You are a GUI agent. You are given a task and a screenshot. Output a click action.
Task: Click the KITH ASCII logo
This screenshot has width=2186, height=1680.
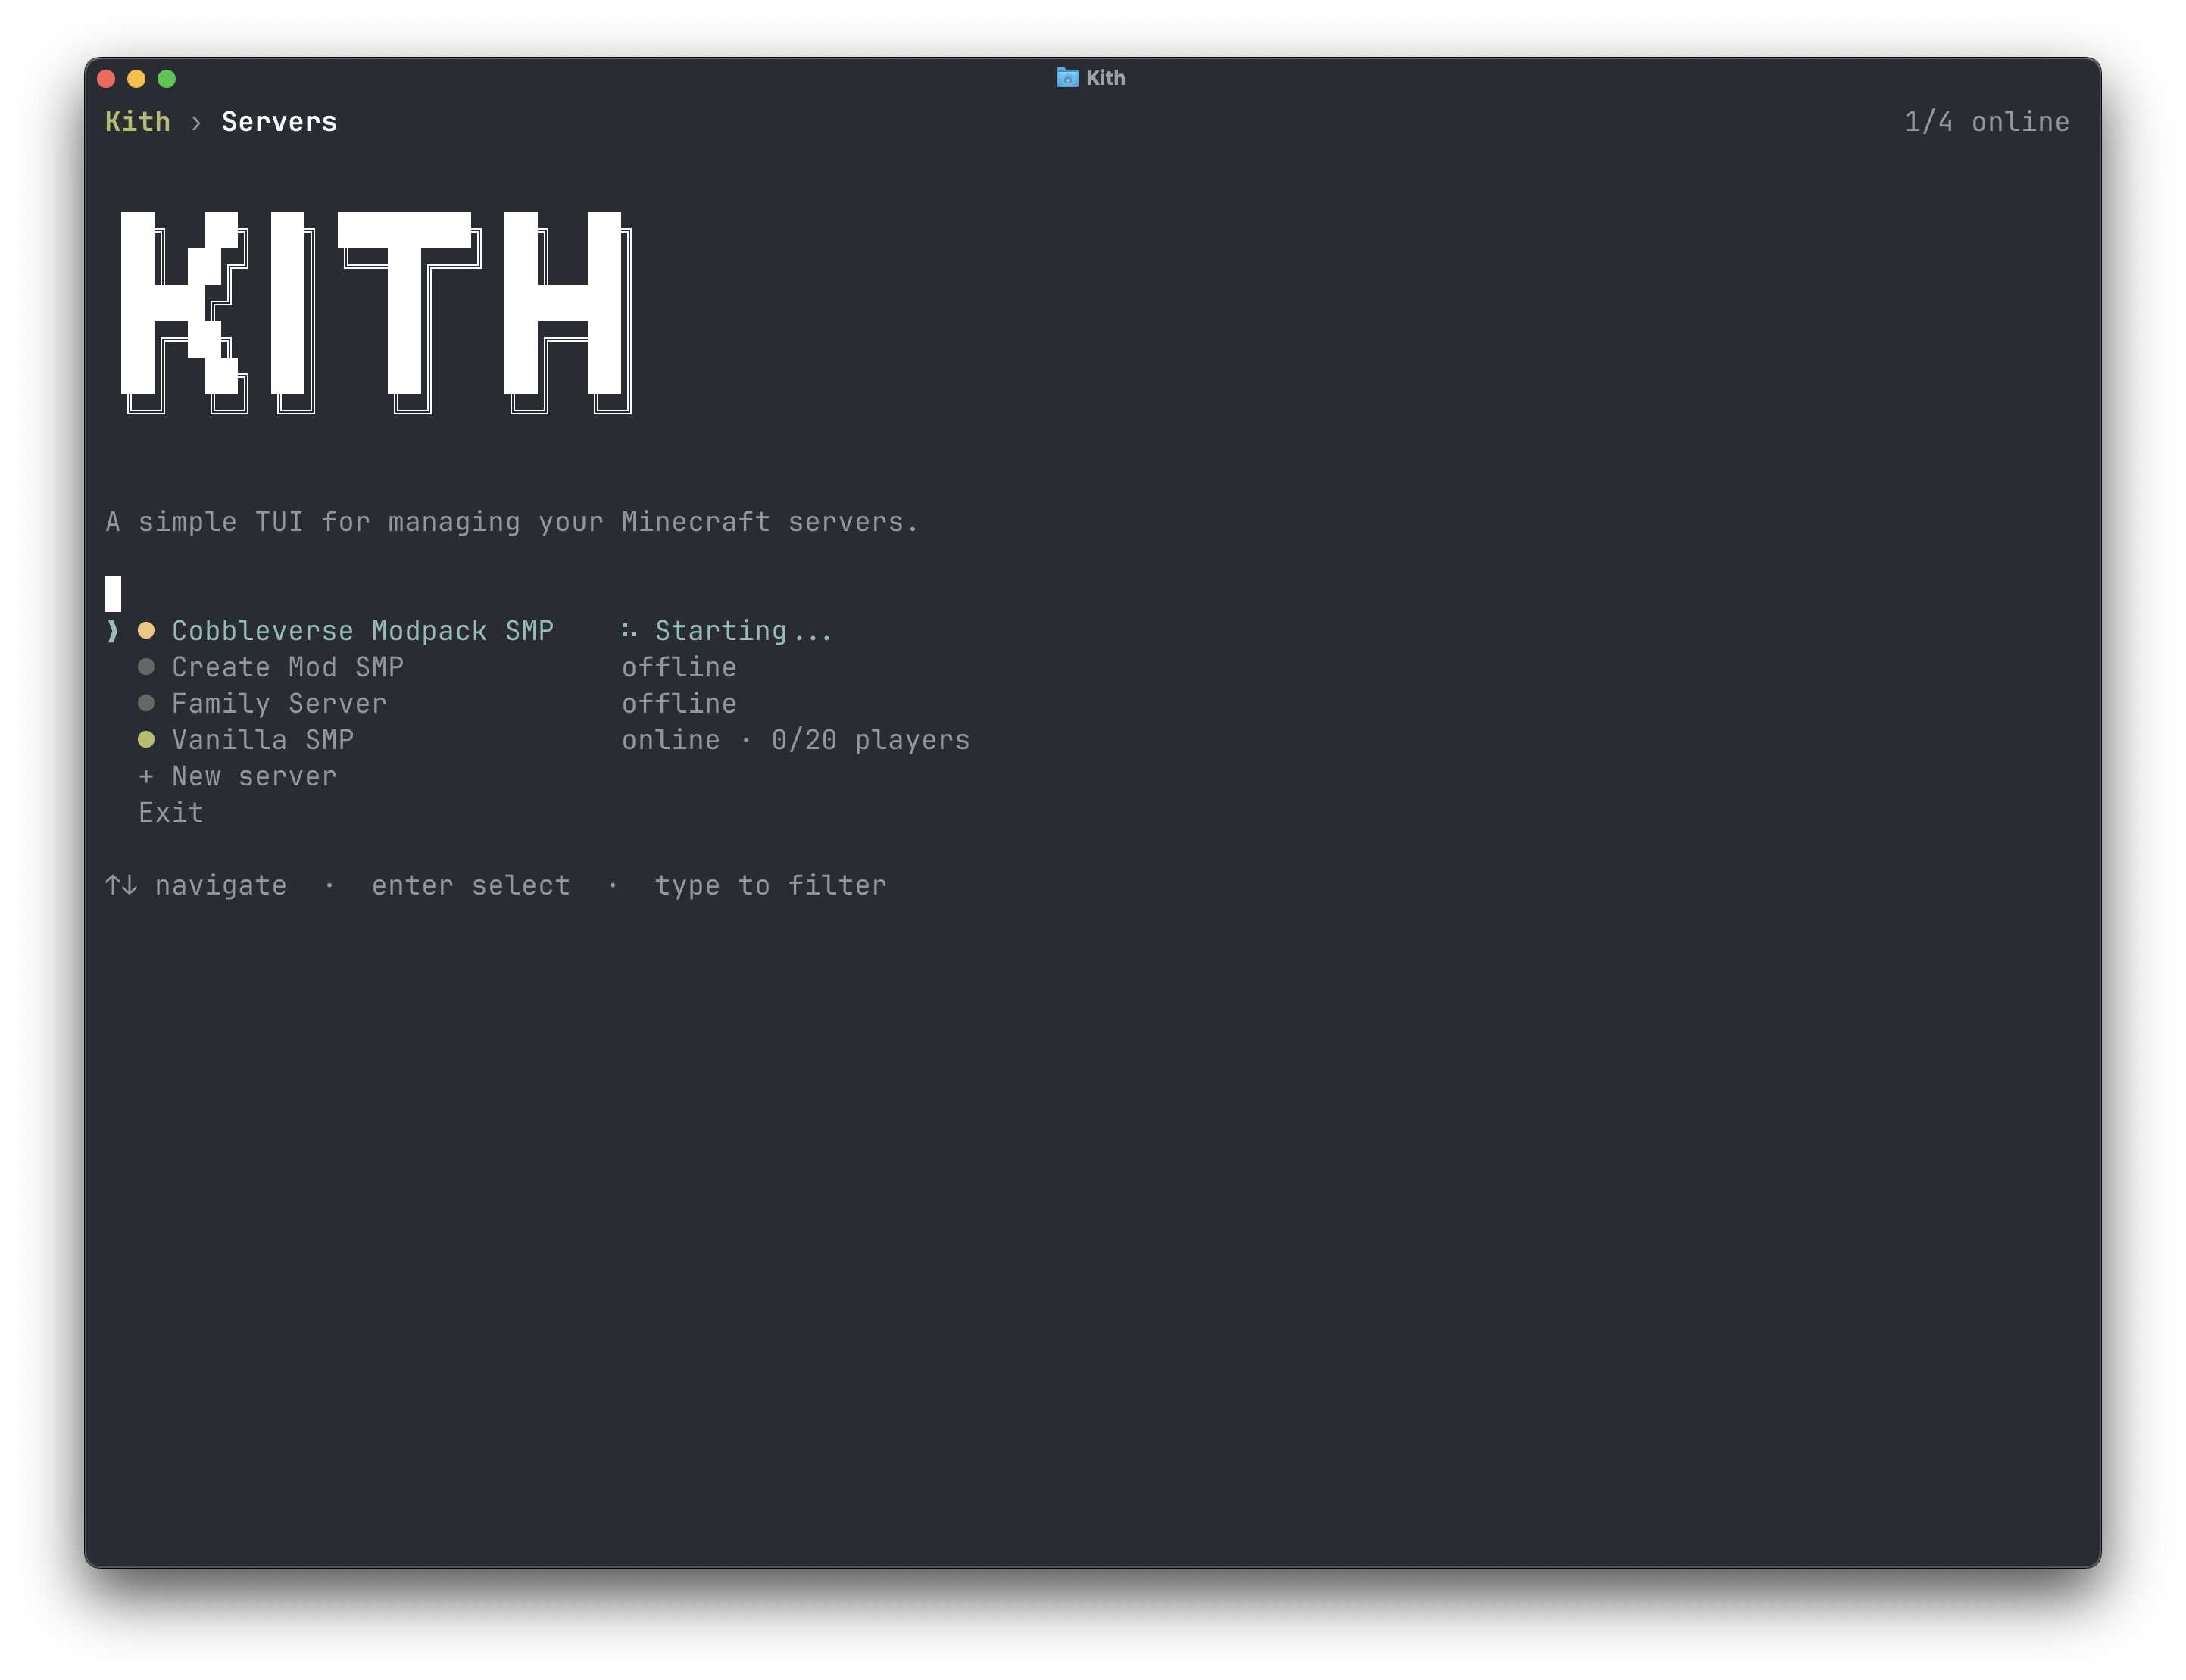tap(376, 313)
